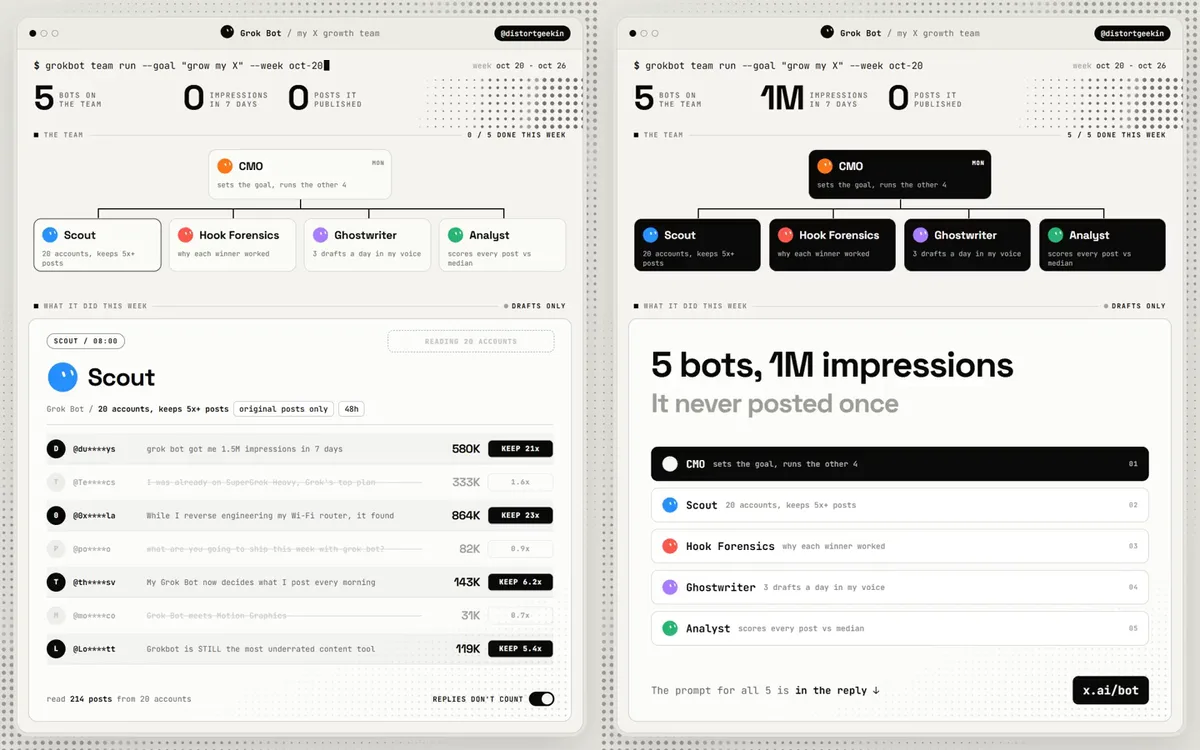Click the avatar for @0x****la
Image resolution: width=1200 pixels, height=750 pixels.
(56, 515)
